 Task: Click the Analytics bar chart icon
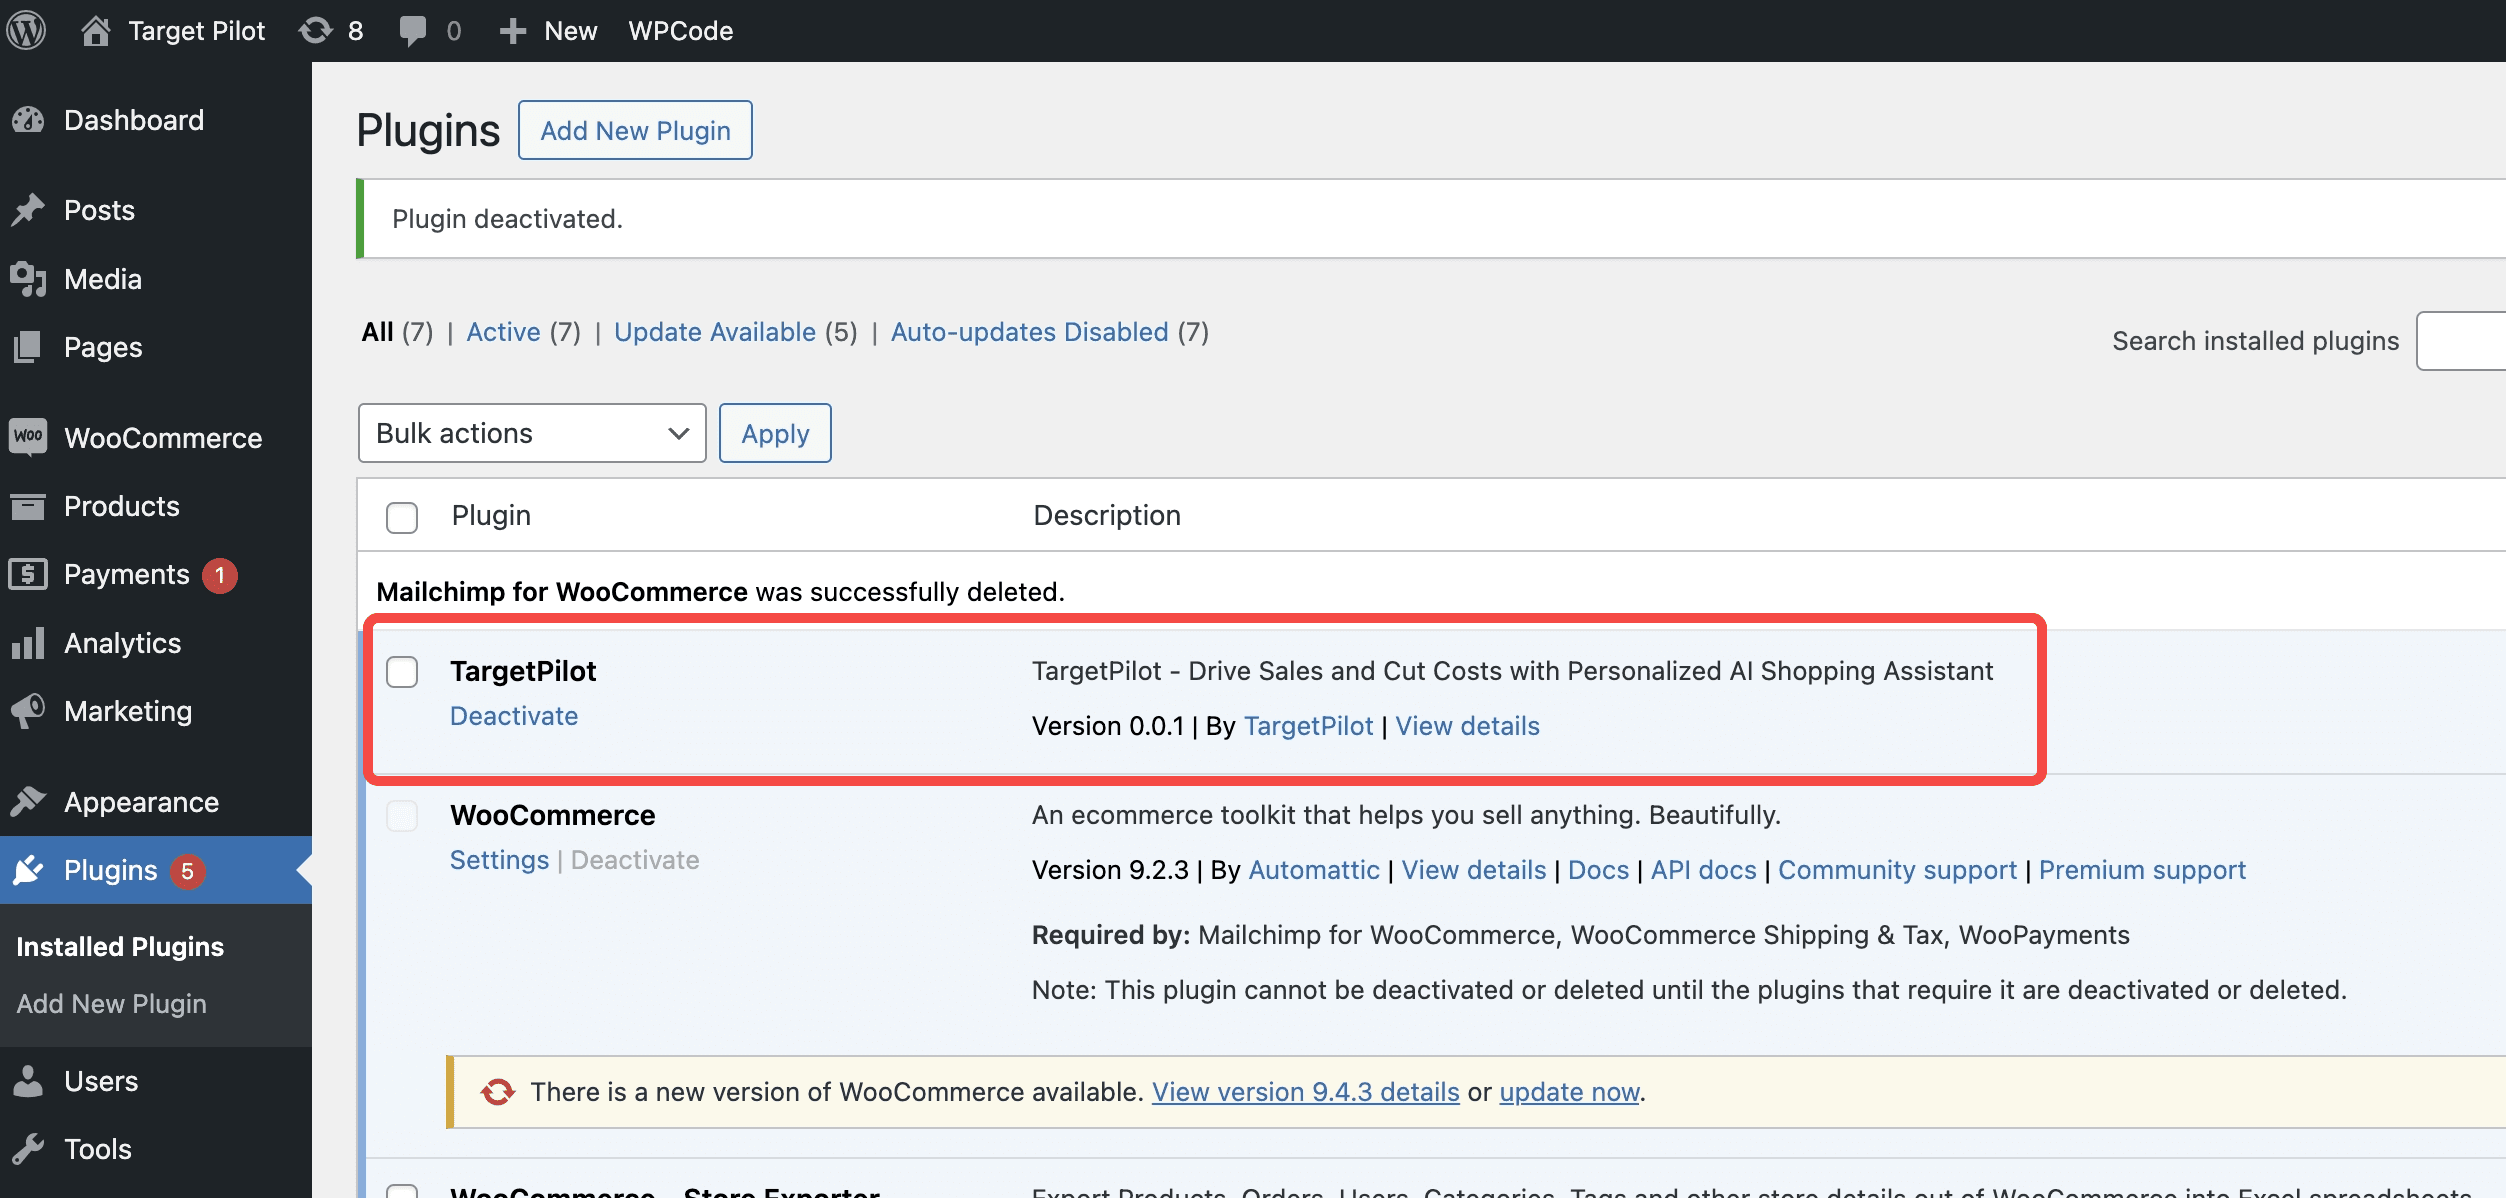coord(28,643)
